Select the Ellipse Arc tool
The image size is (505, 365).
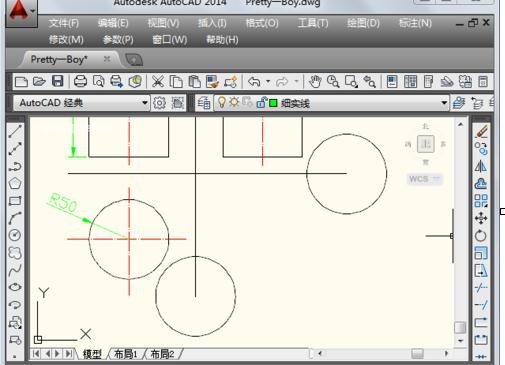pos(15,305)
